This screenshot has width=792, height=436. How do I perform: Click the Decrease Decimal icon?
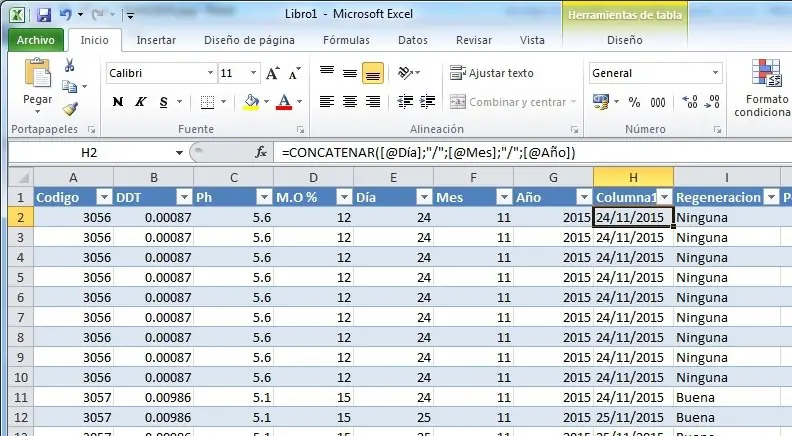[712, 102]
